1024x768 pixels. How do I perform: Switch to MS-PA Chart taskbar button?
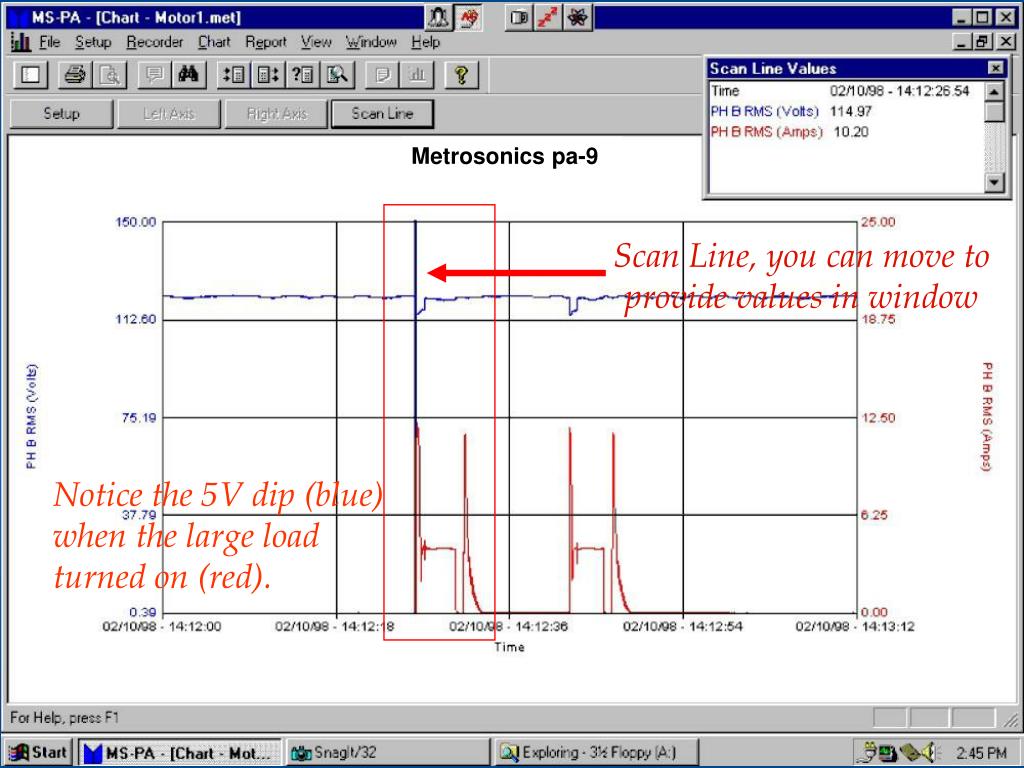coord(180,752)
